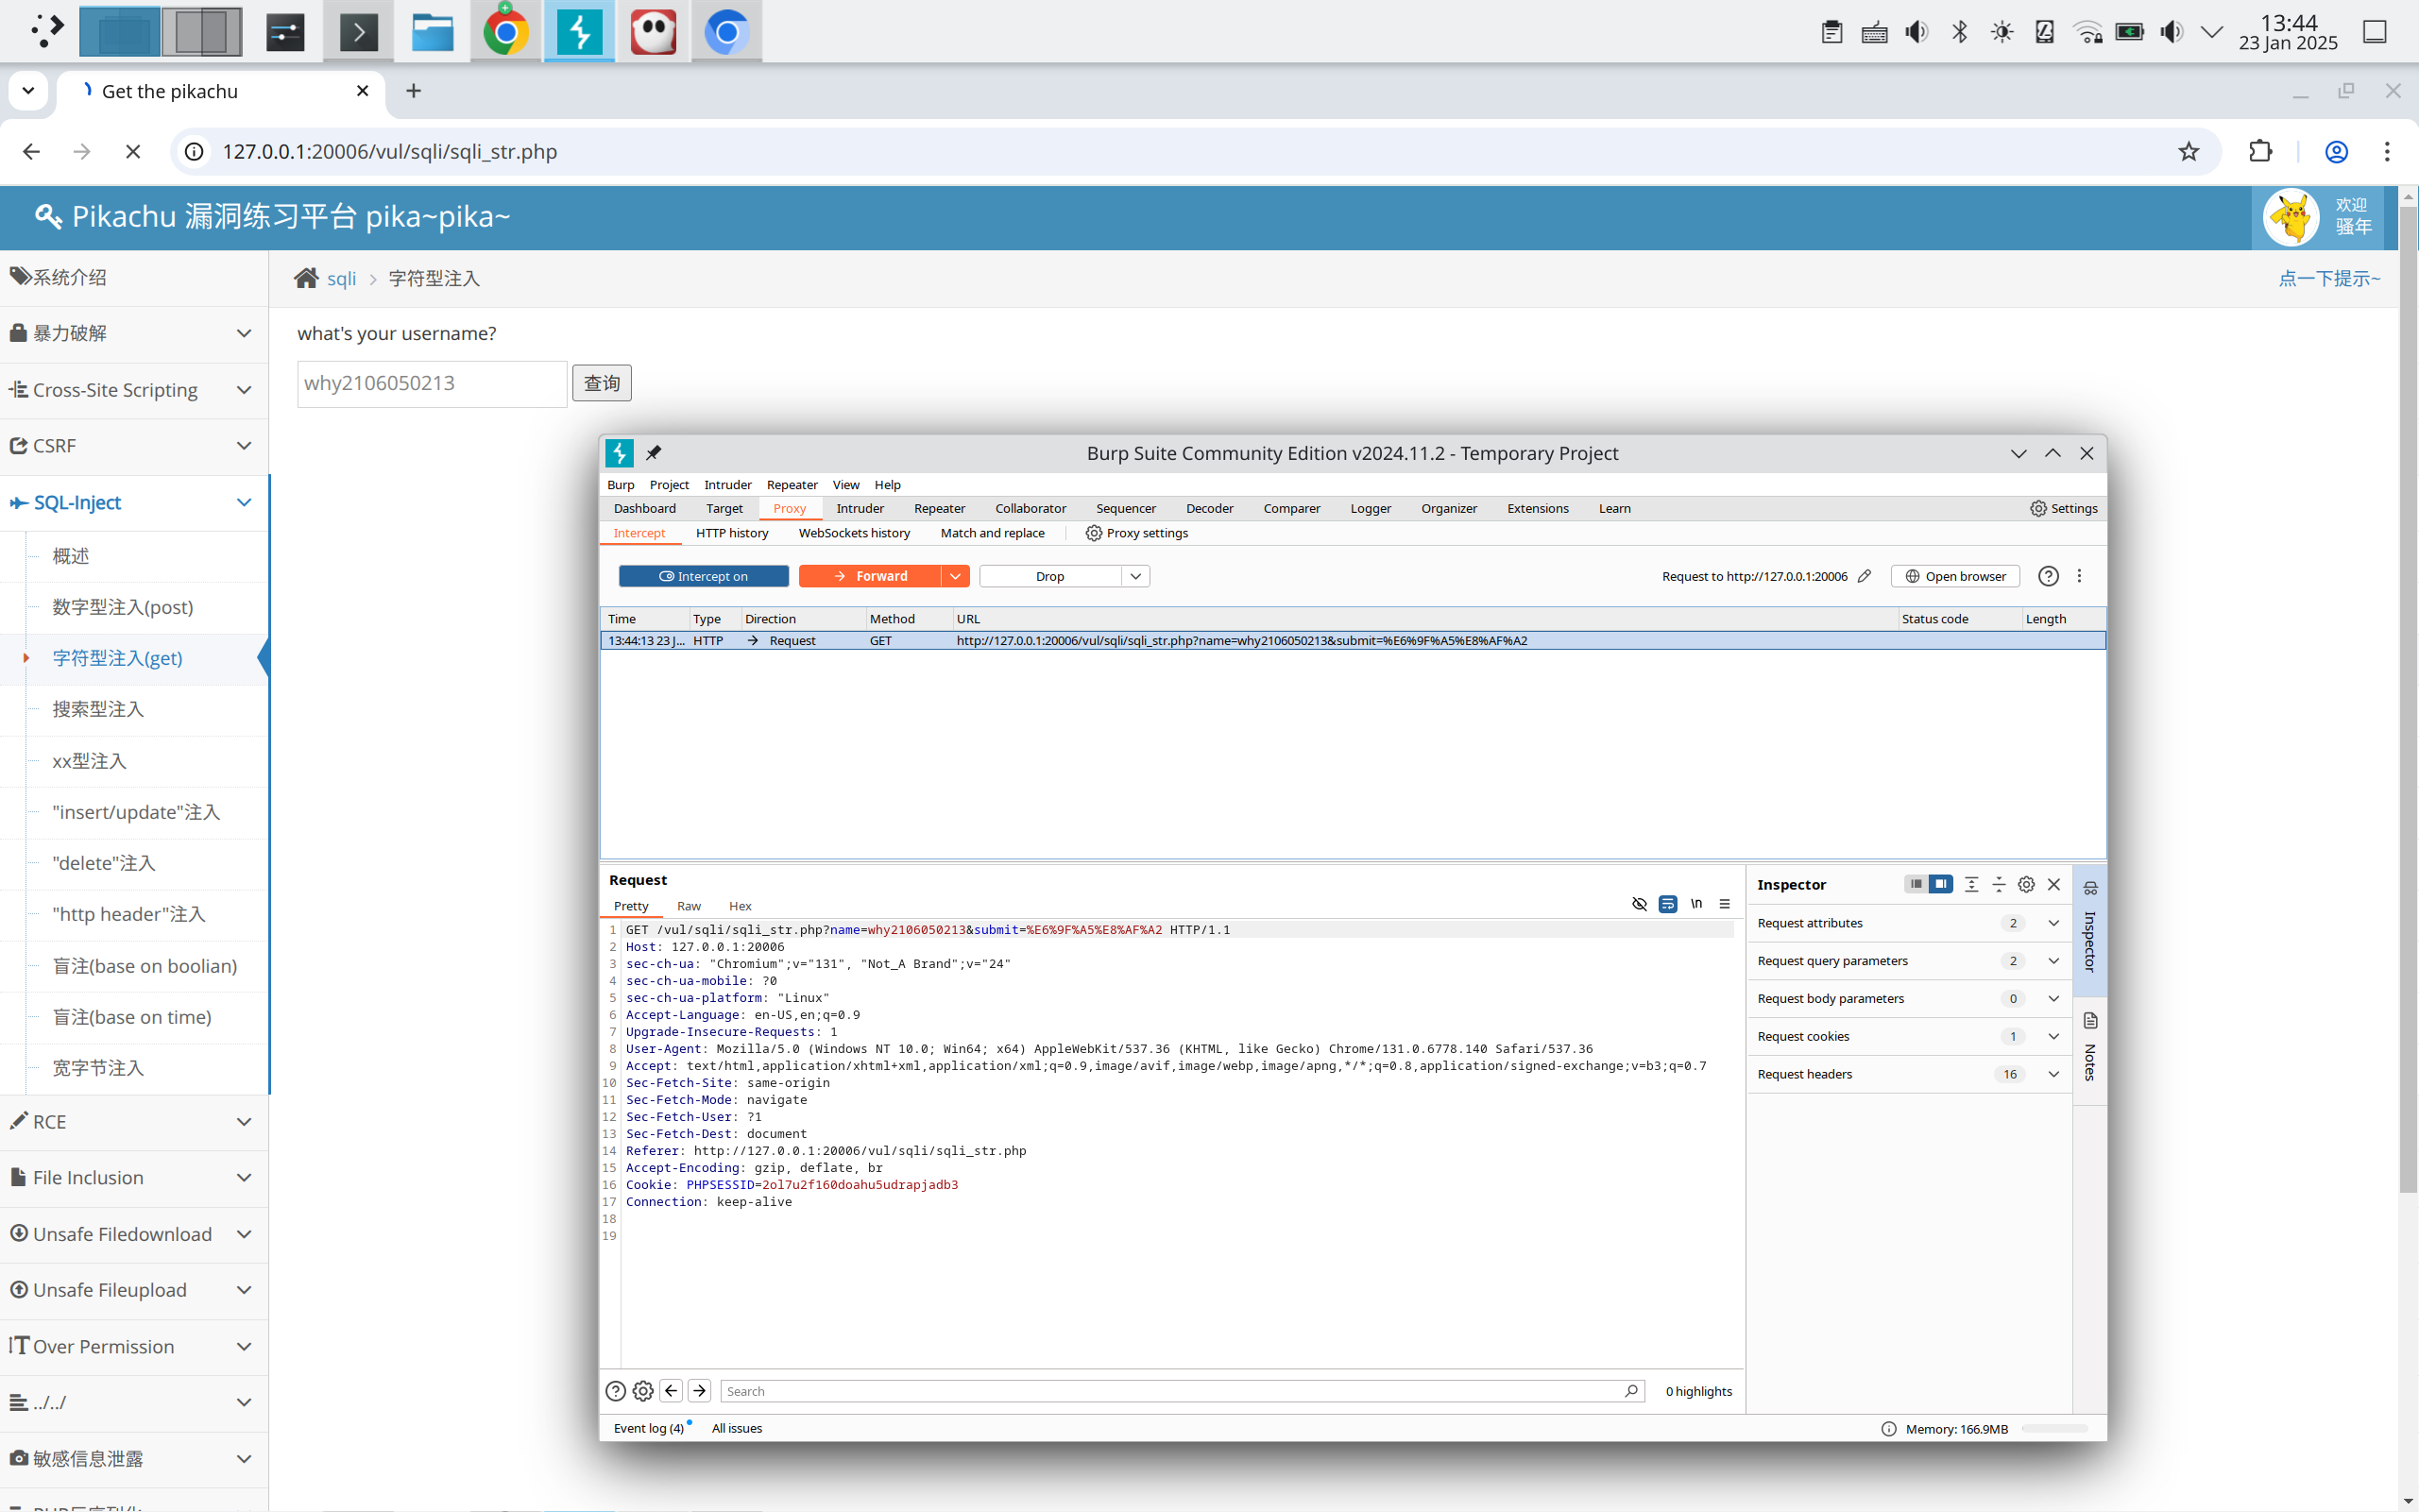Click the username input field

(431, 384)
